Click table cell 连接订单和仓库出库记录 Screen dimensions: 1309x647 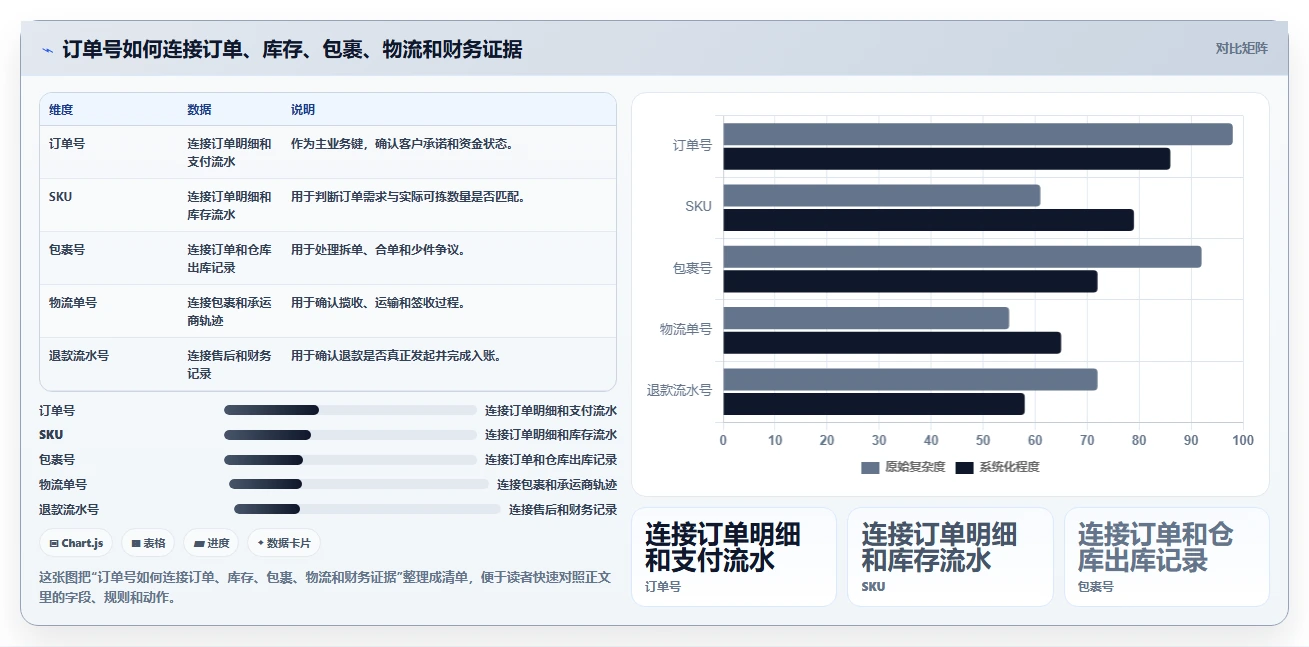(229, 259)
